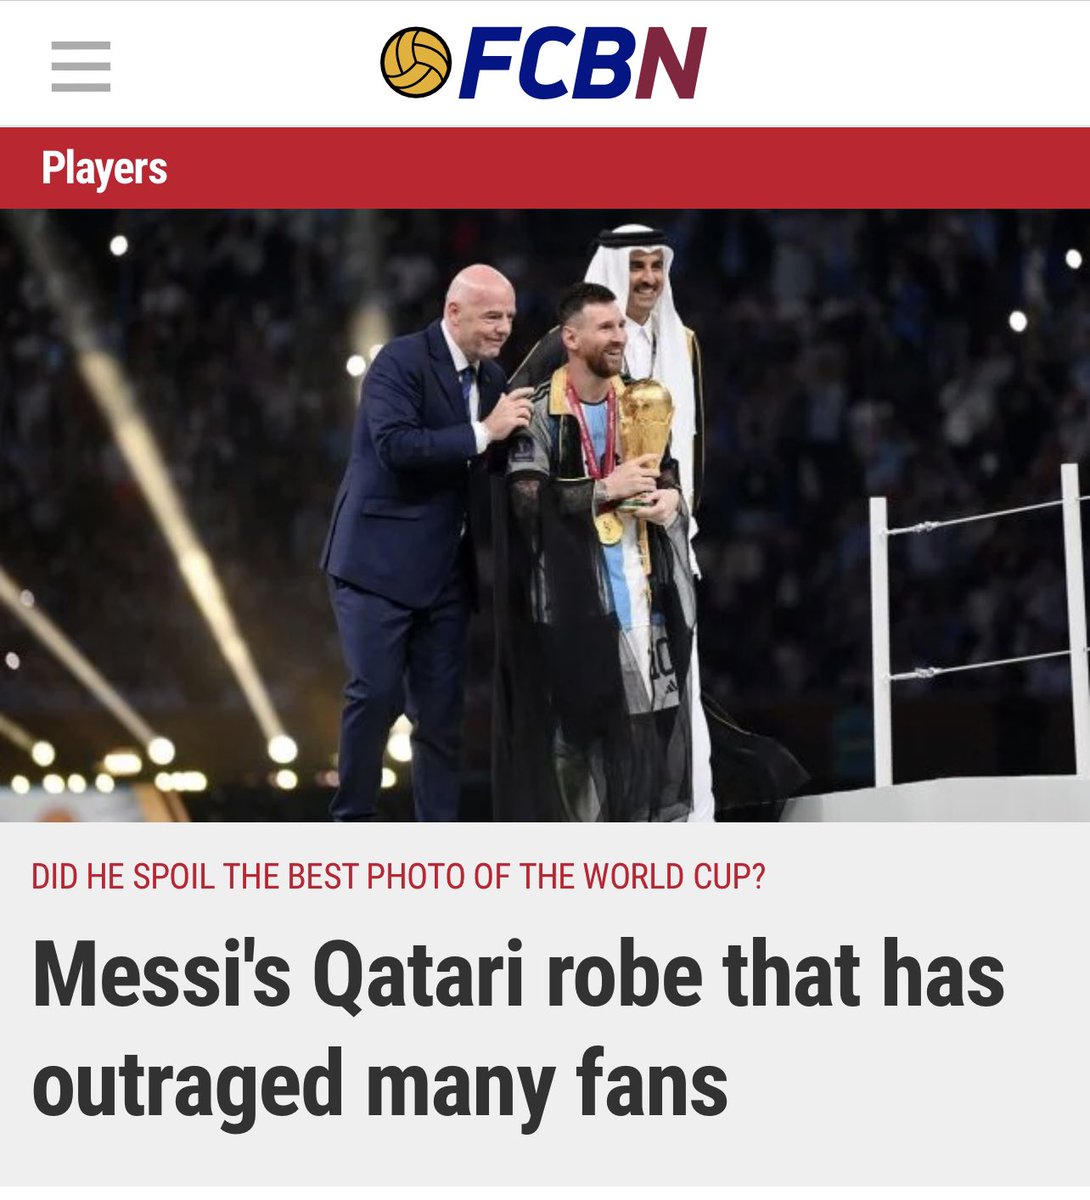Go to homepage via FCBN wordmark

(583, 63)
